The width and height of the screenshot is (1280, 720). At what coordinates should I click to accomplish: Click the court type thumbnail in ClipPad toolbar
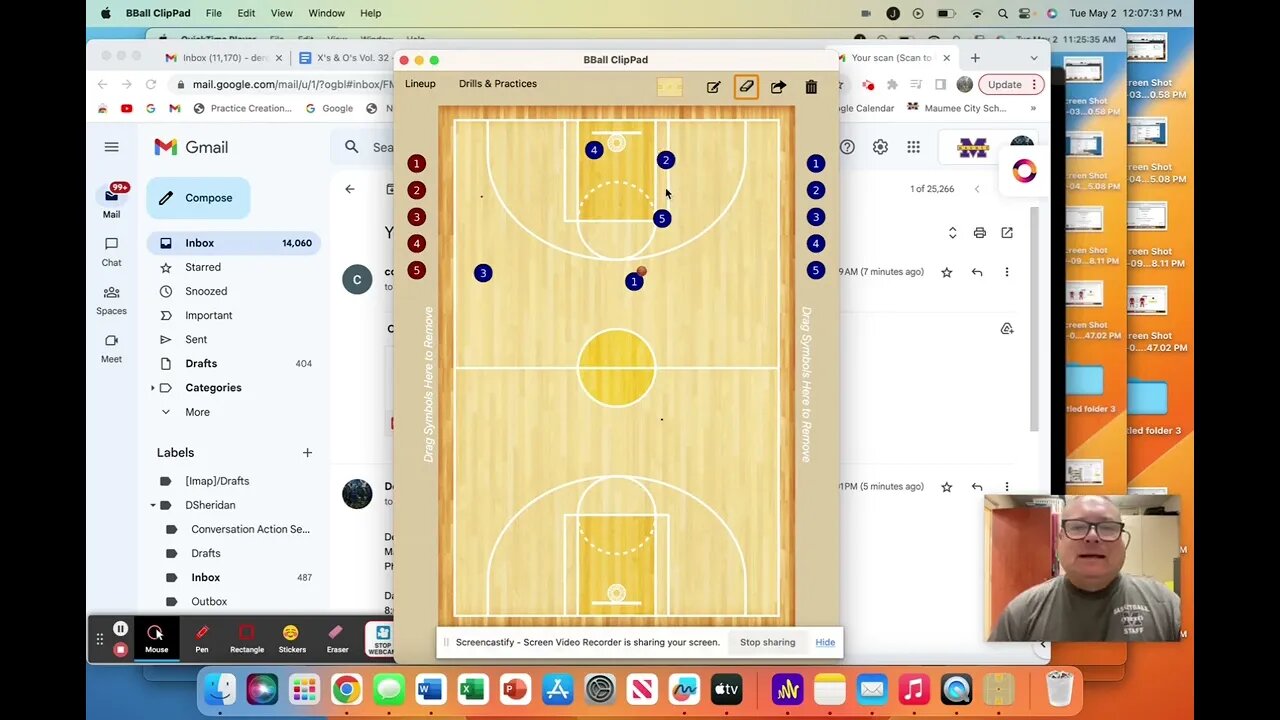pyautogui.click(x=669, y=87)
